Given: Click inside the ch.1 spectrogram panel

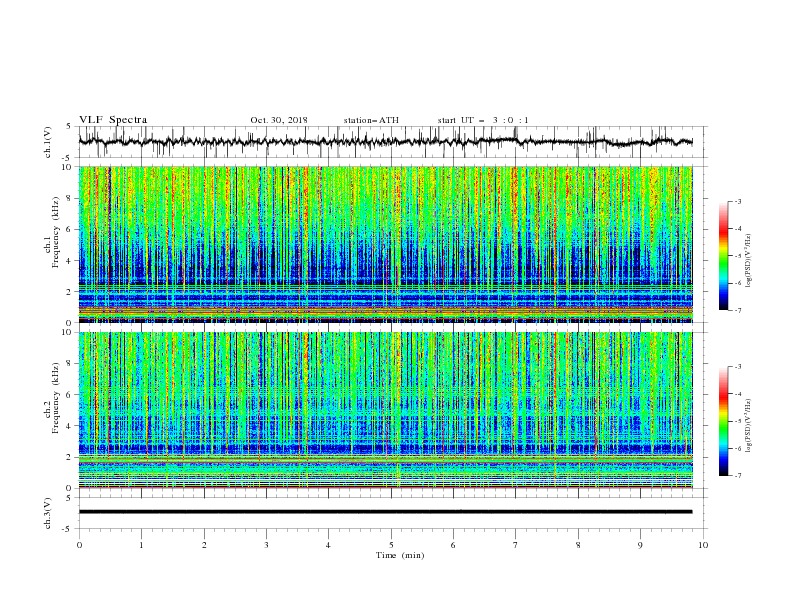Looking at the screenshot, I should point(385,244).
